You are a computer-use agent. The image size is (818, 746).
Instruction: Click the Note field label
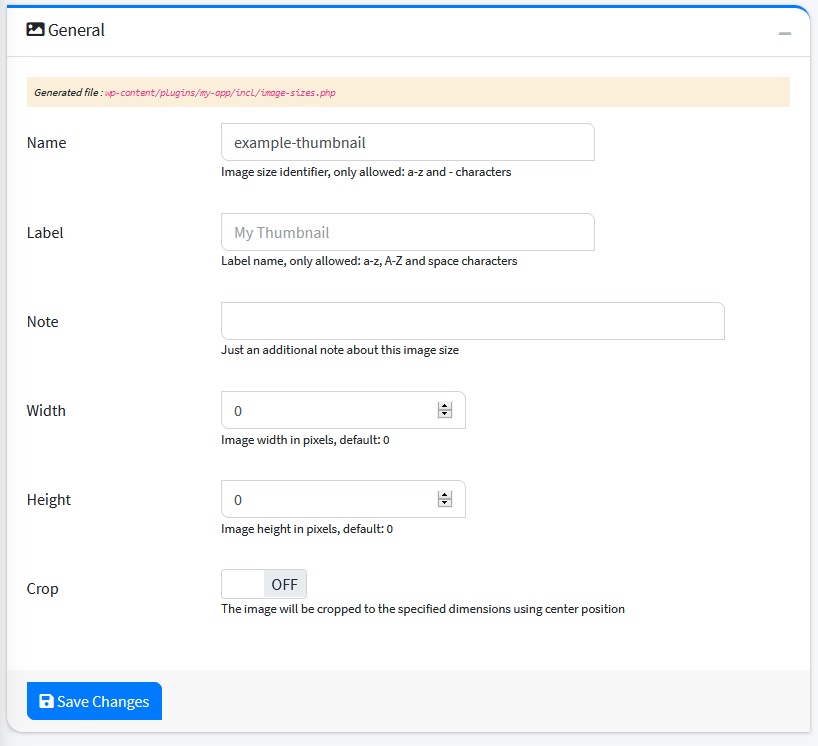click(x=43, y=322)
